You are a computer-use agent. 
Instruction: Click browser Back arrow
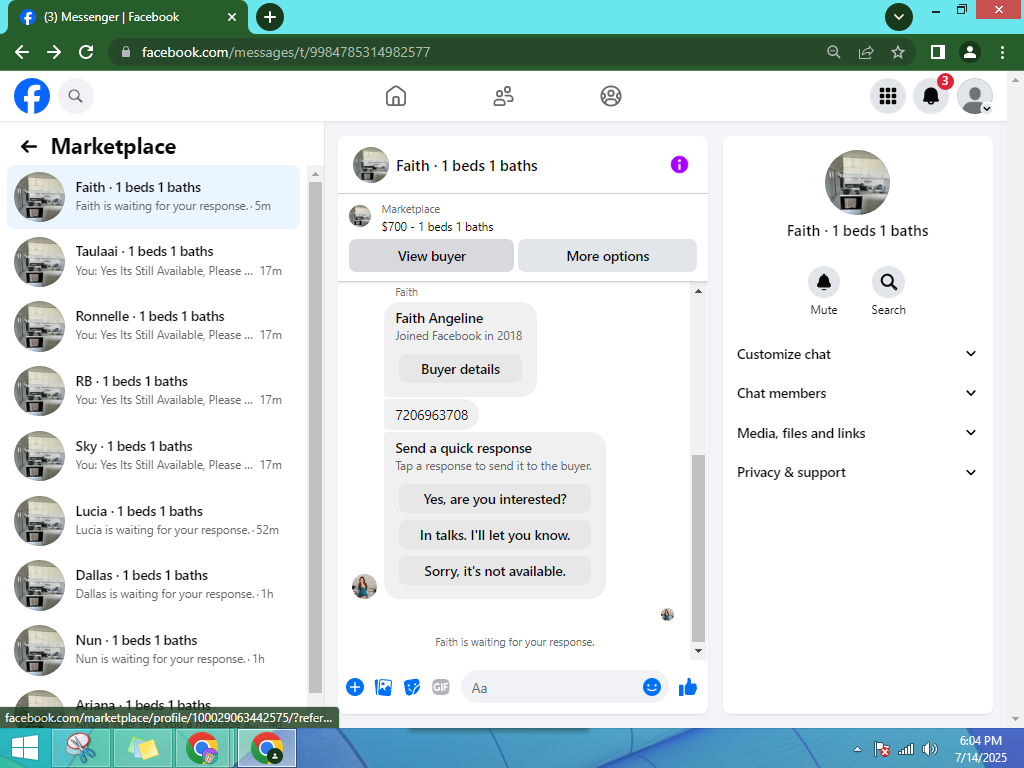click(x=22, y=52)
